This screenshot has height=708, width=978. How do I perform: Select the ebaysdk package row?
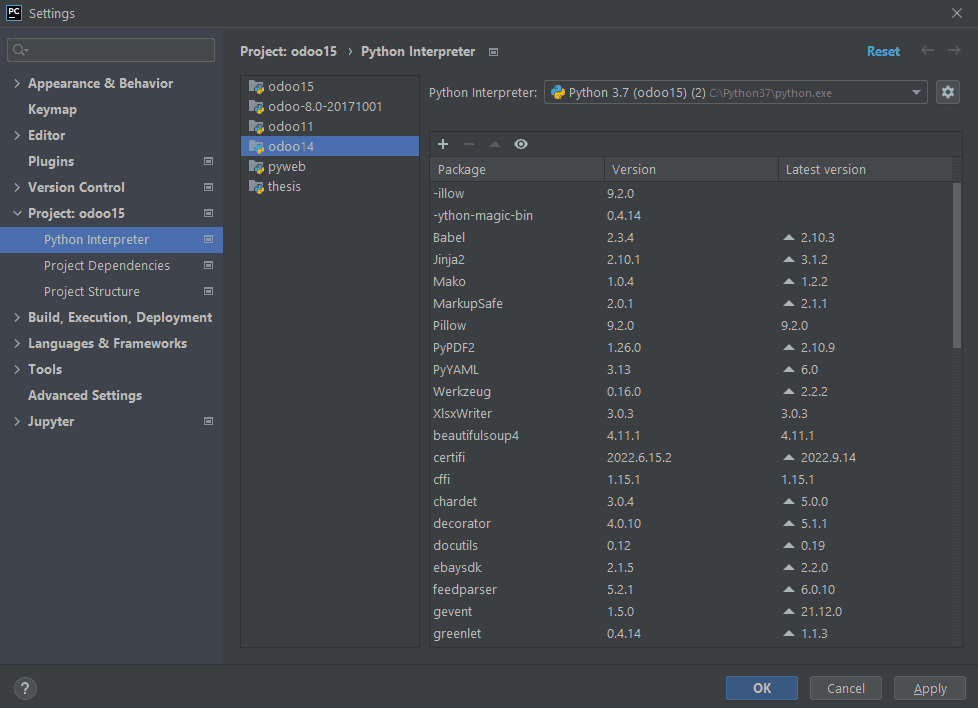tap(691, 568)
